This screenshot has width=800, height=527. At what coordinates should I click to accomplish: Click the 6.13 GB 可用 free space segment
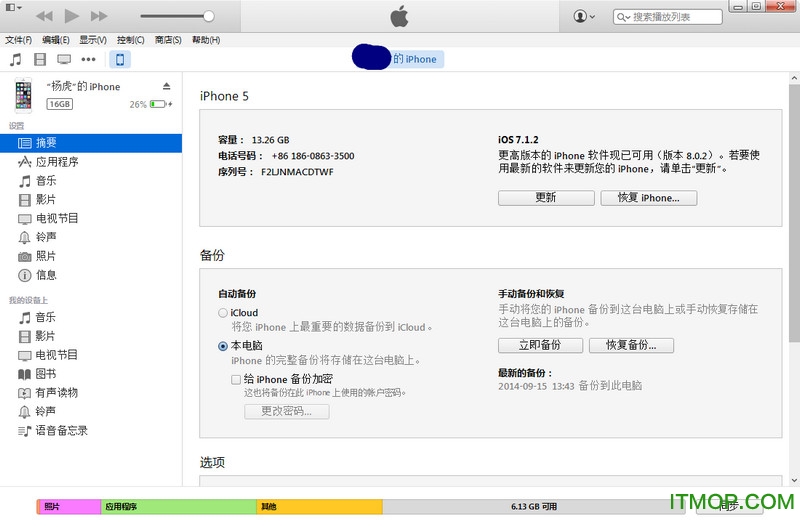(533, 507)
